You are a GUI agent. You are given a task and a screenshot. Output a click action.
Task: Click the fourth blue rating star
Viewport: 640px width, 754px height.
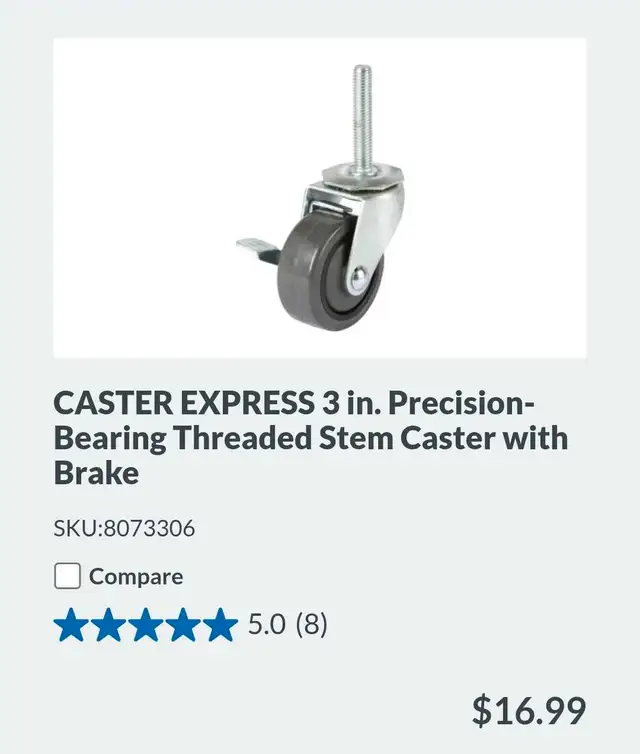pyautogui.click(x=183, y=625)
